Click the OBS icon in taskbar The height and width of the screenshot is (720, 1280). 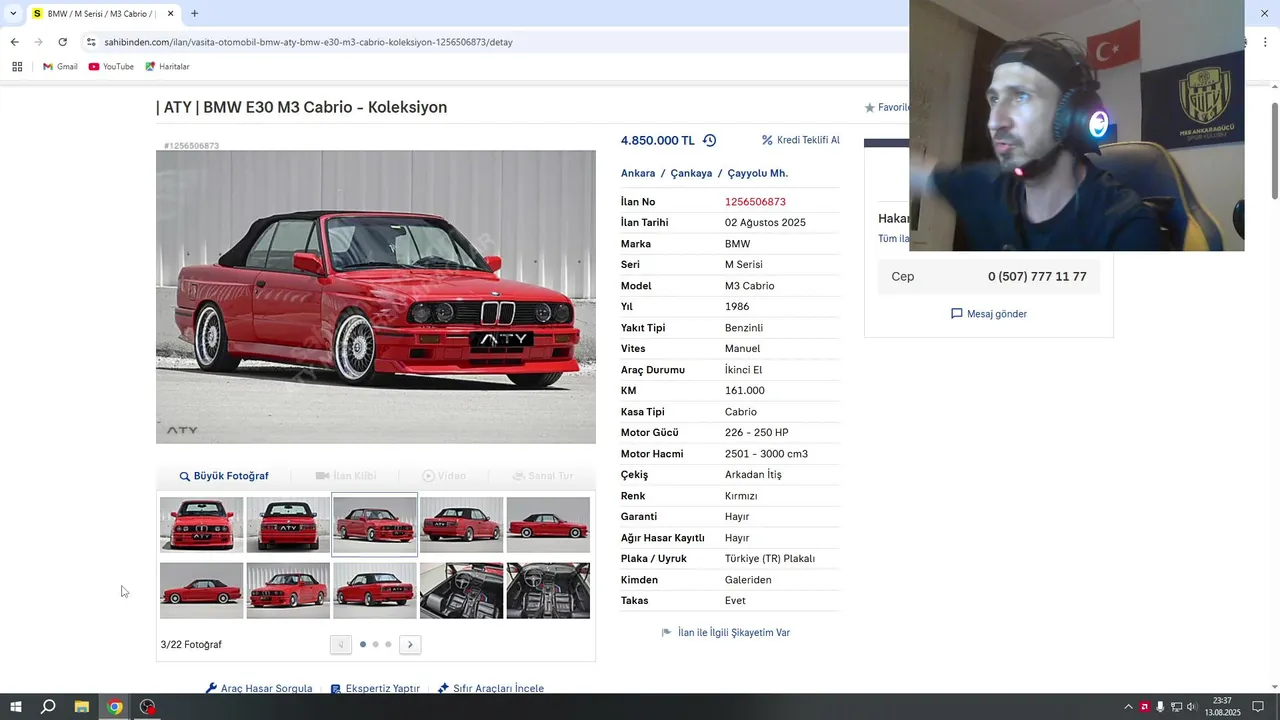point(148,707)
